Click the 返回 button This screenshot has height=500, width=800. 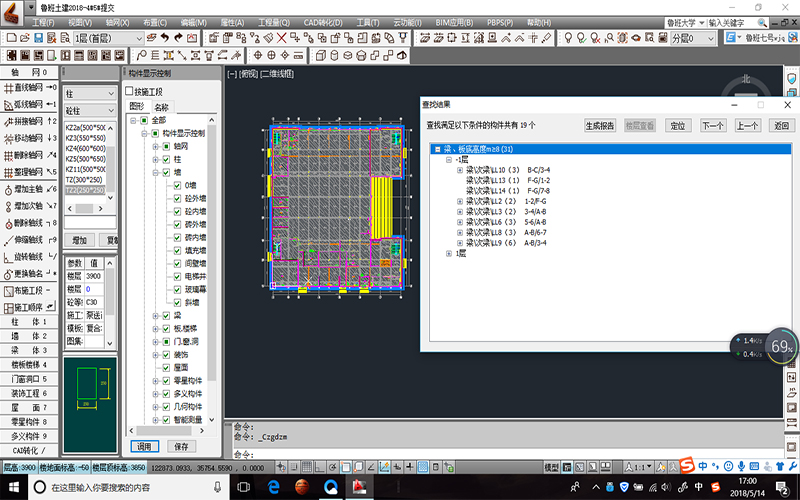(x=782, y=126)
